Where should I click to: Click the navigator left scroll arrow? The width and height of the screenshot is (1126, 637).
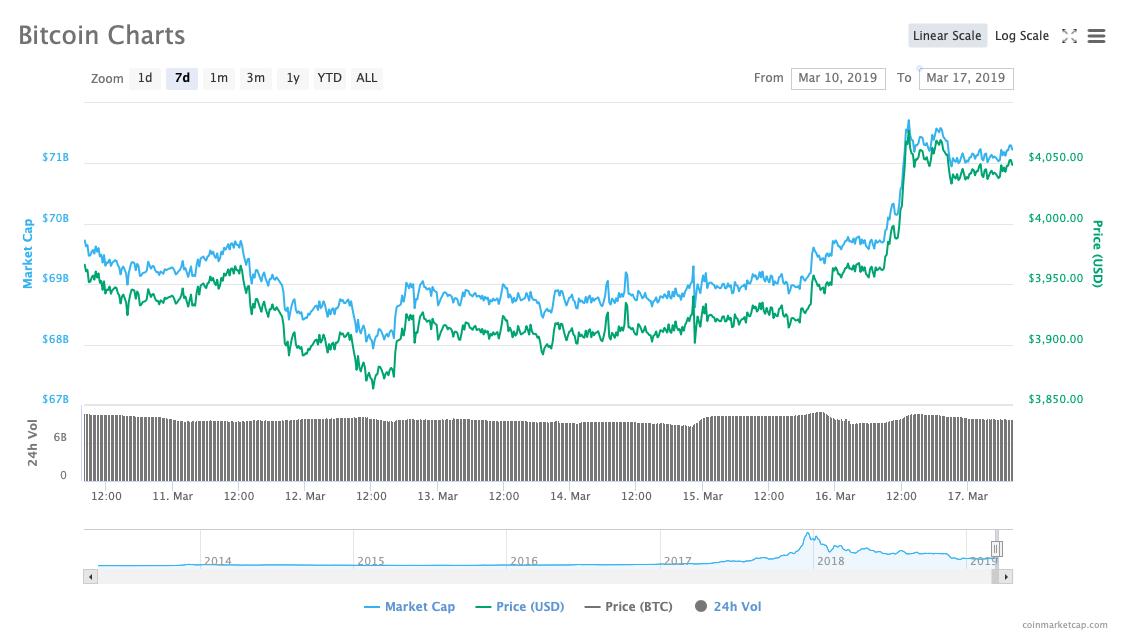pos(90,576)
